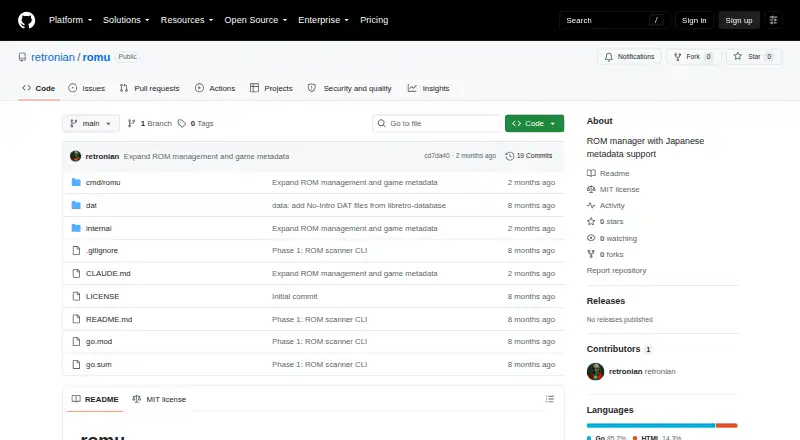Click the branches icon beside 1 Branch
Image resolution: width=800 pixels, height=440 pixels.
131,124
